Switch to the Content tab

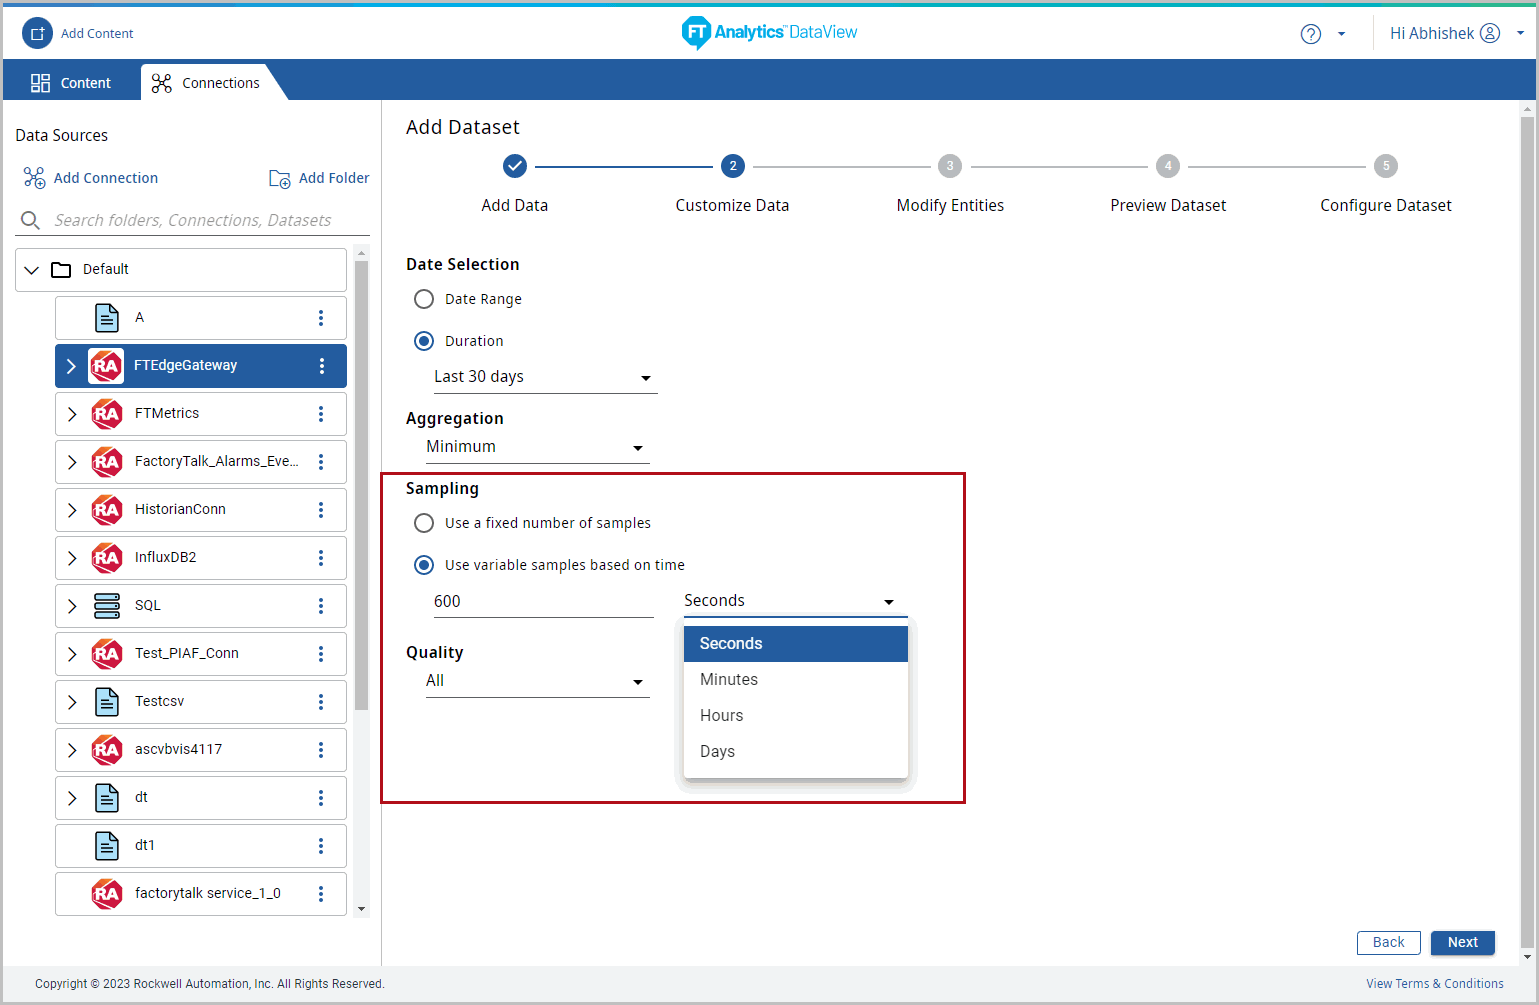72,83
